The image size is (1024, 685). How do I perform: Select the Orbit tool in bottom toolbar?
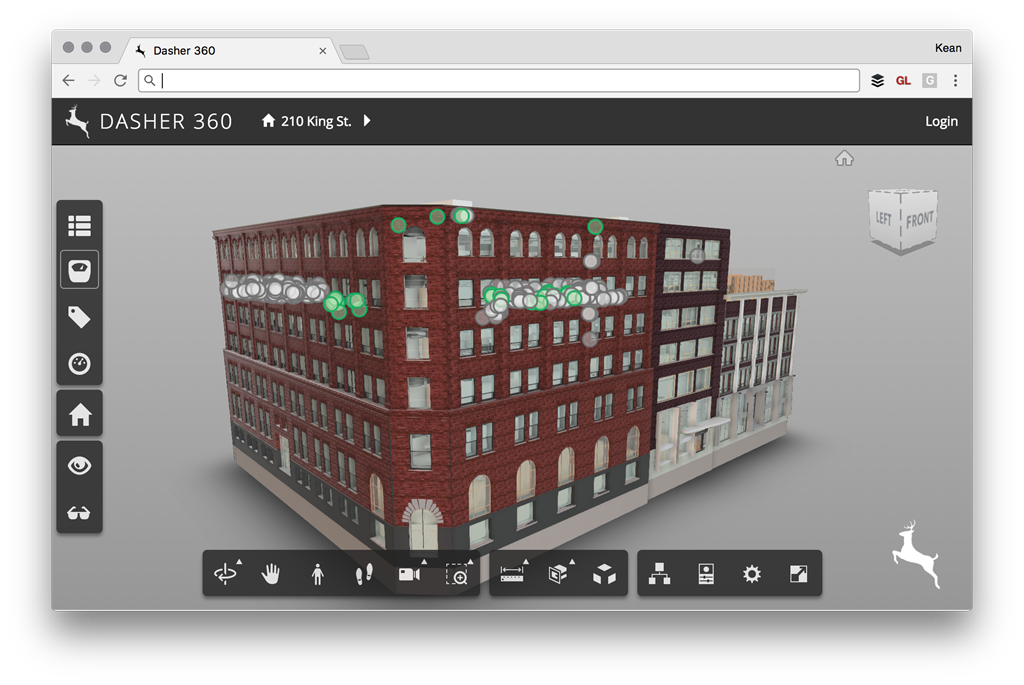coord(226,574)
